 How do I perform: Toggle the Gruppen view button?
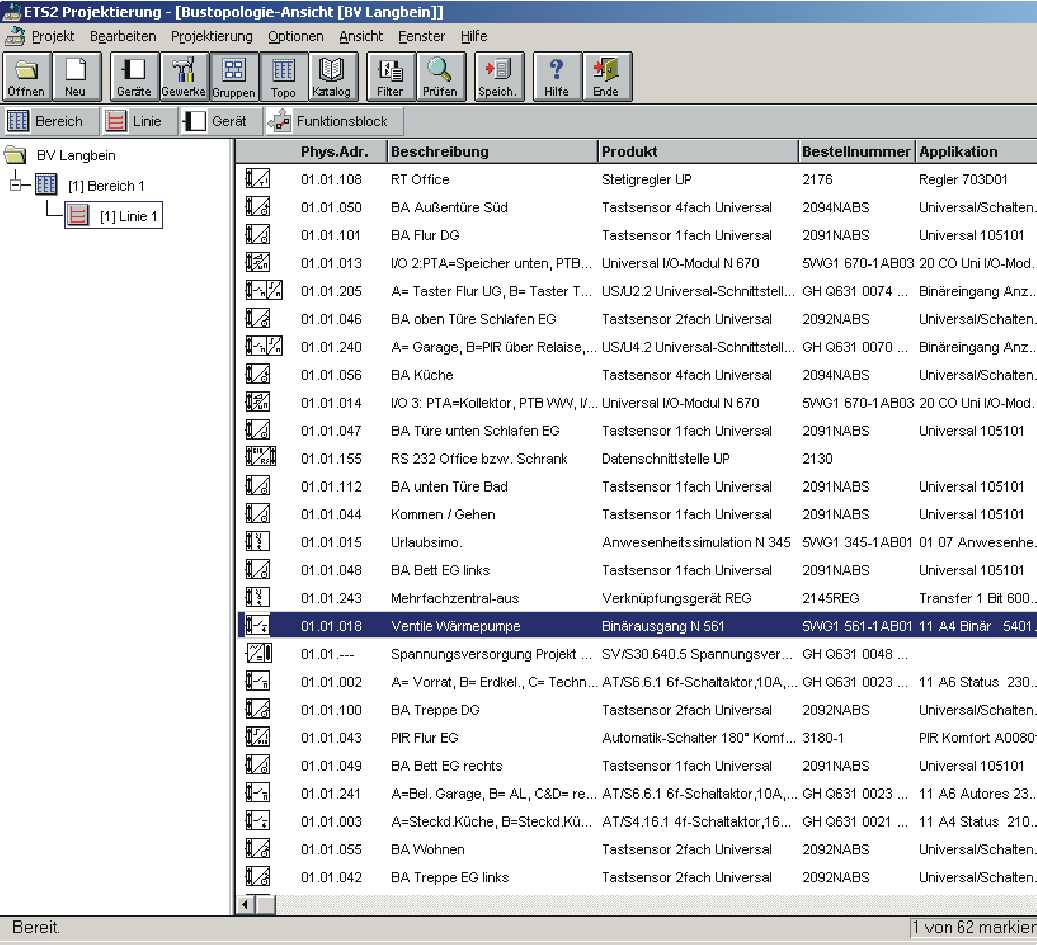coord(233,77)
